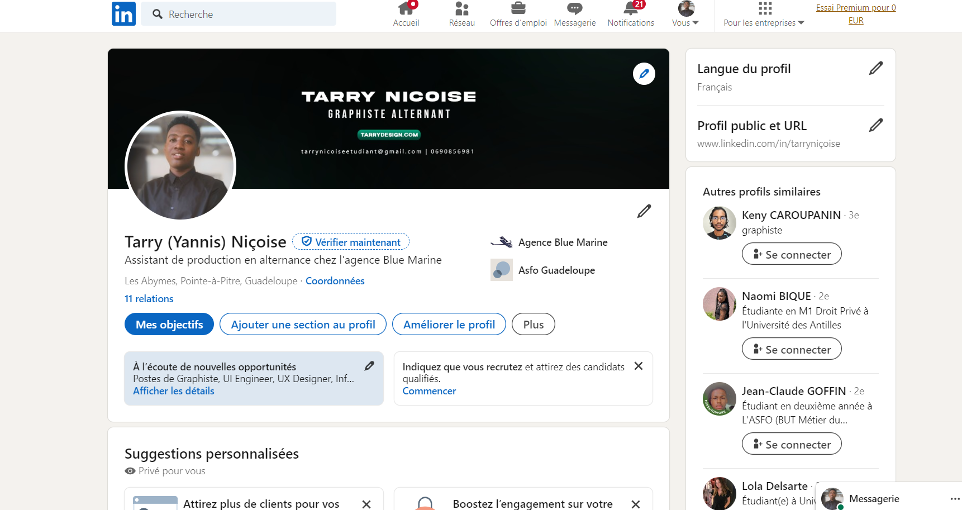
Task: Click the Asfo Guadeloupe logo icon
Action: 501,270
